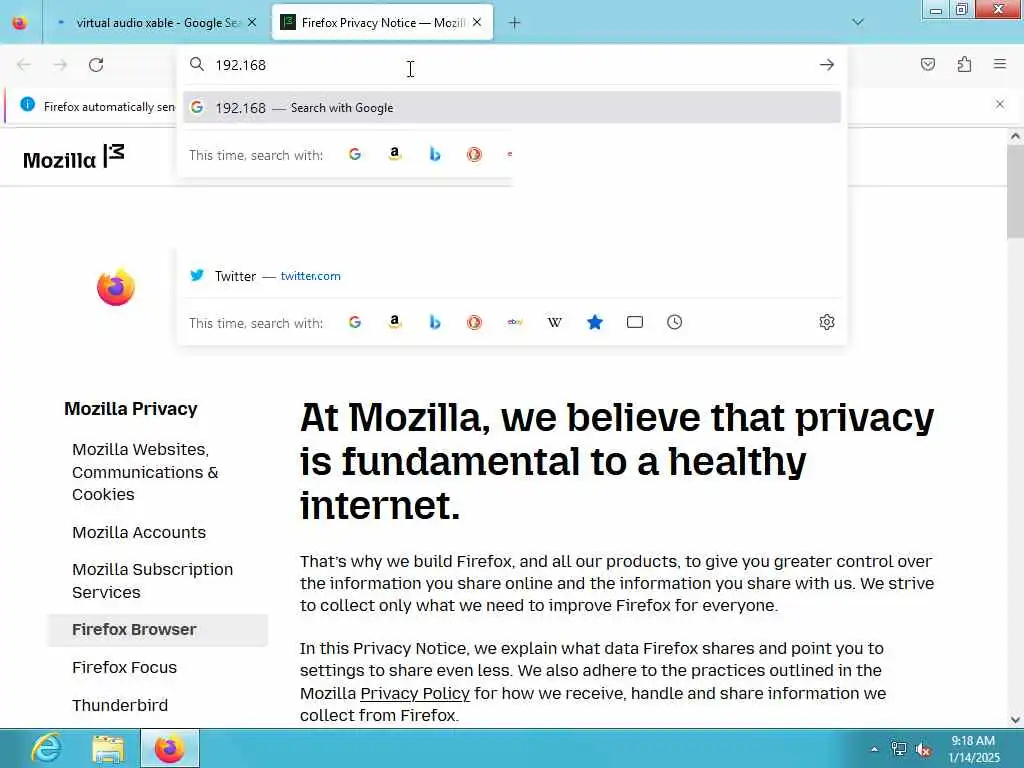Switch to virtual audio xable Google tab
This screenshot has height=768, width=1024.
157,23
